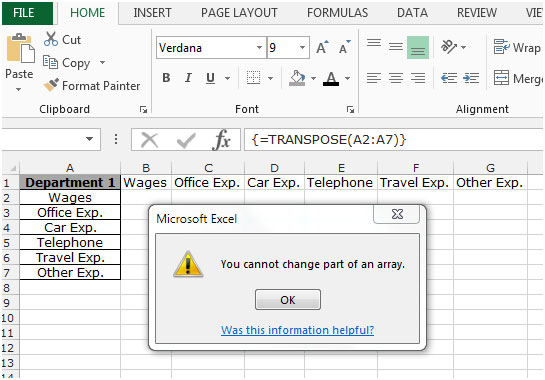Click the Increase Indent icon

[x=471, y=78]
